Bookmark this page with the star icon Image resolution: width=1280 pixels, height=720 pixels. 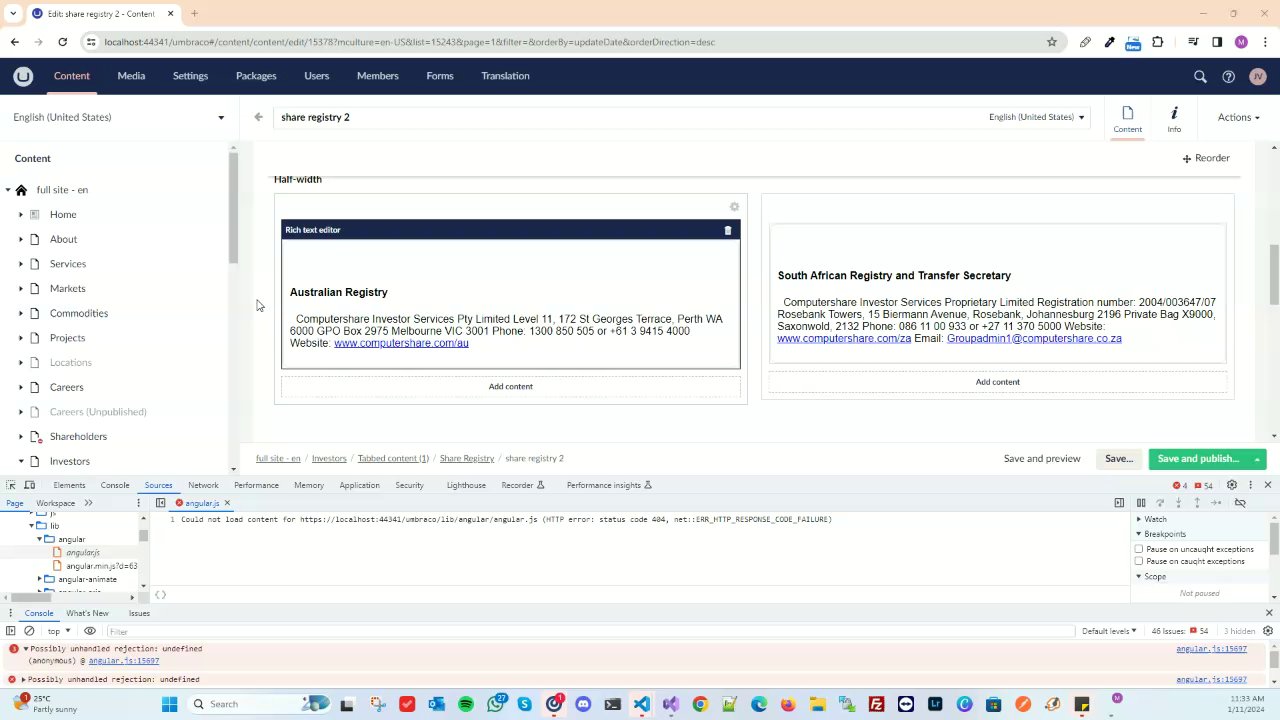point(1052,42)
